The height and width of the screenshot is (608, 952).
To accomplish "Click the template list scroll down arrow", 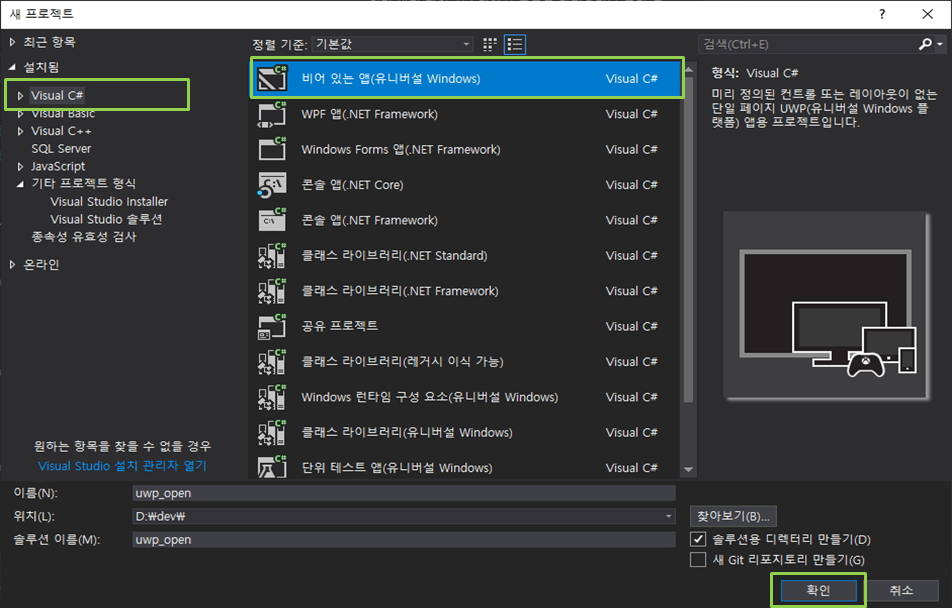I will point(688,469).
